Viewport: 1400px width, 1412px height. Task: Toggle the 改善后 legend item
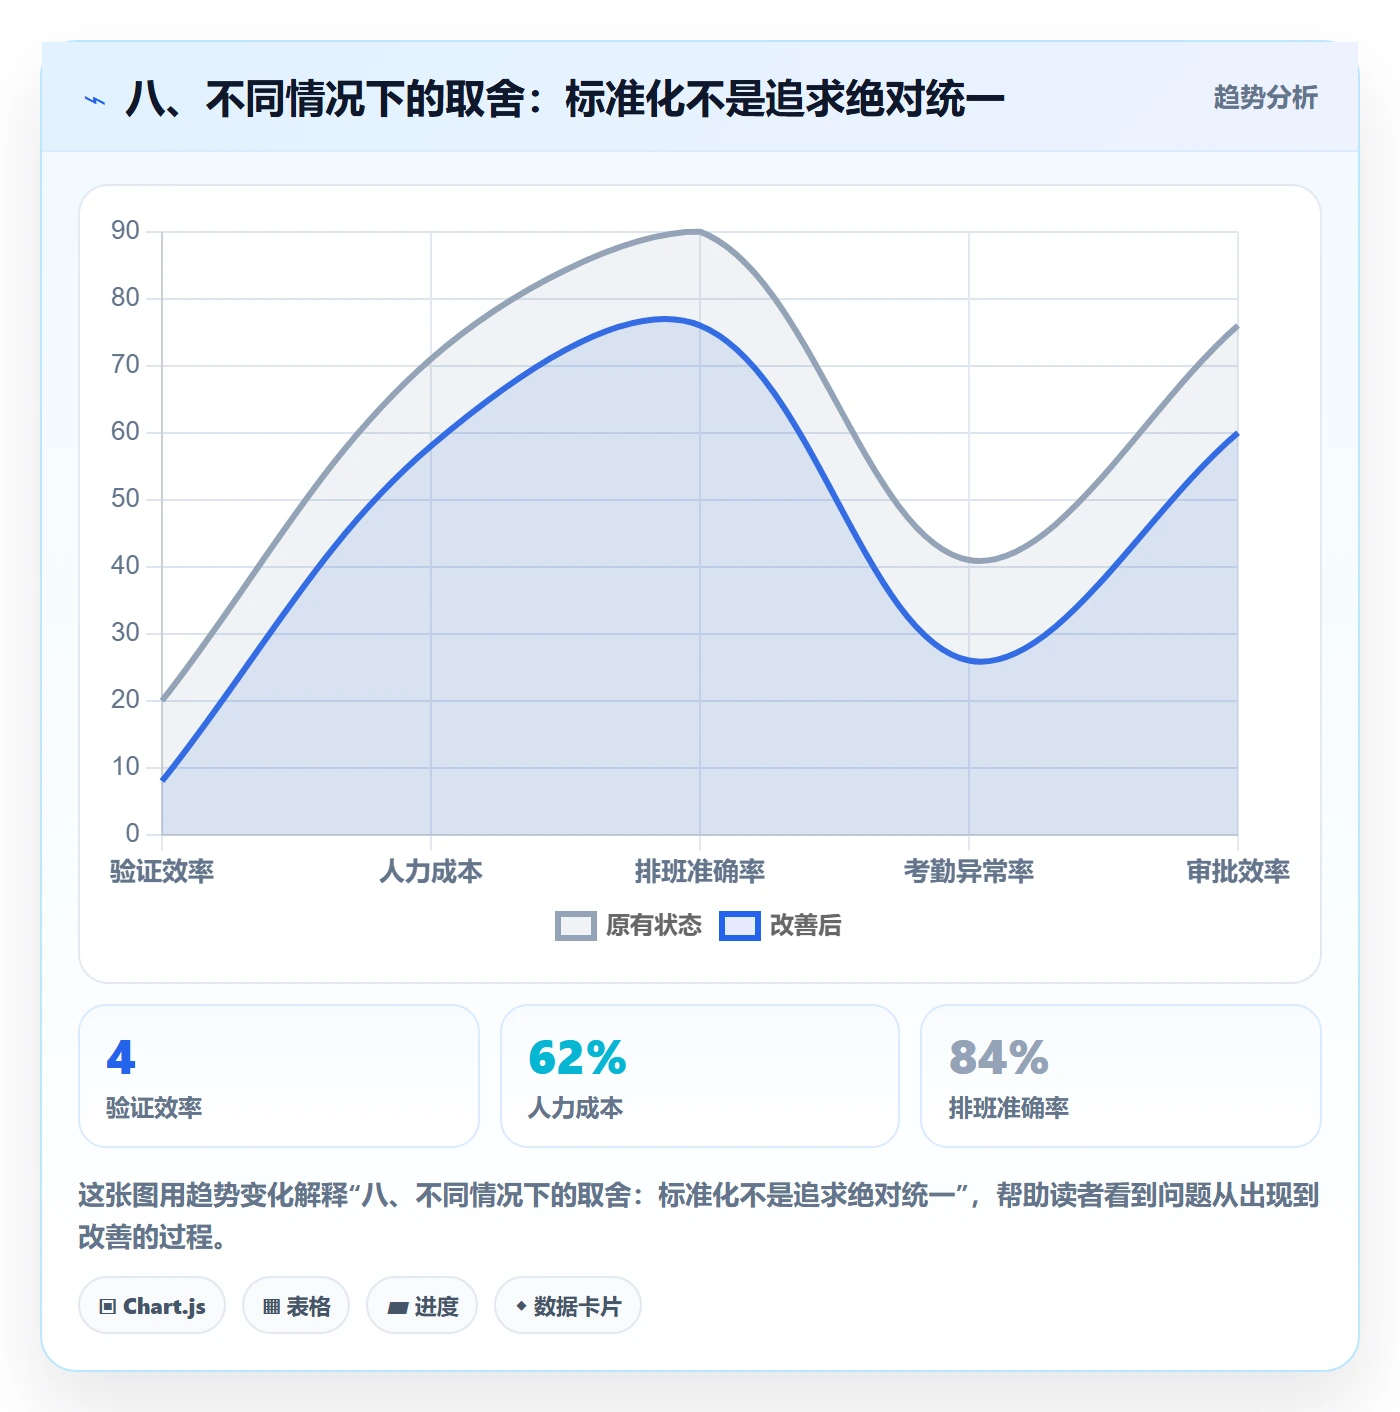tap(780, 925)
